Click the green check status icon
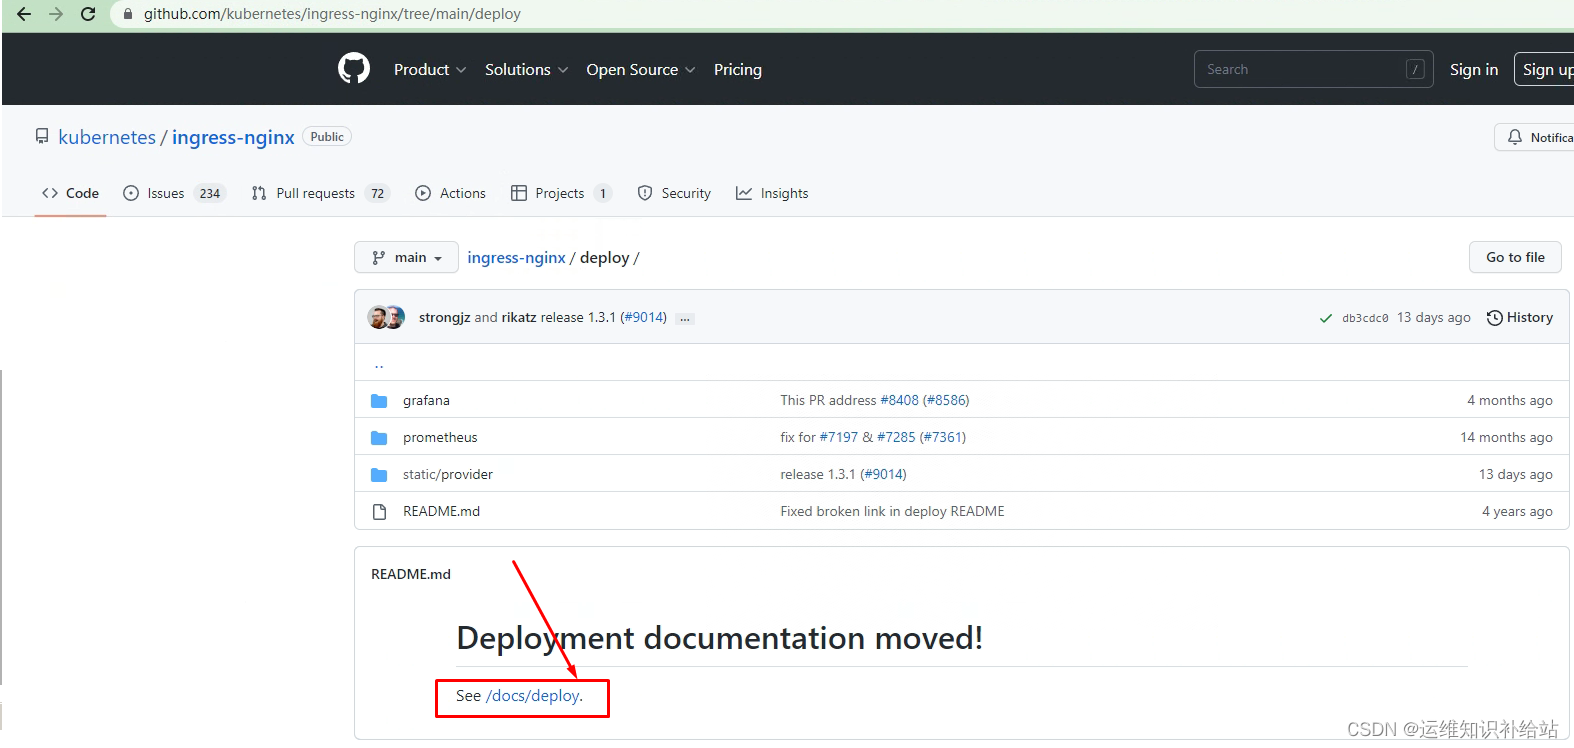The width and height of the screenshot is (1574, 748). coord(1326,318)
